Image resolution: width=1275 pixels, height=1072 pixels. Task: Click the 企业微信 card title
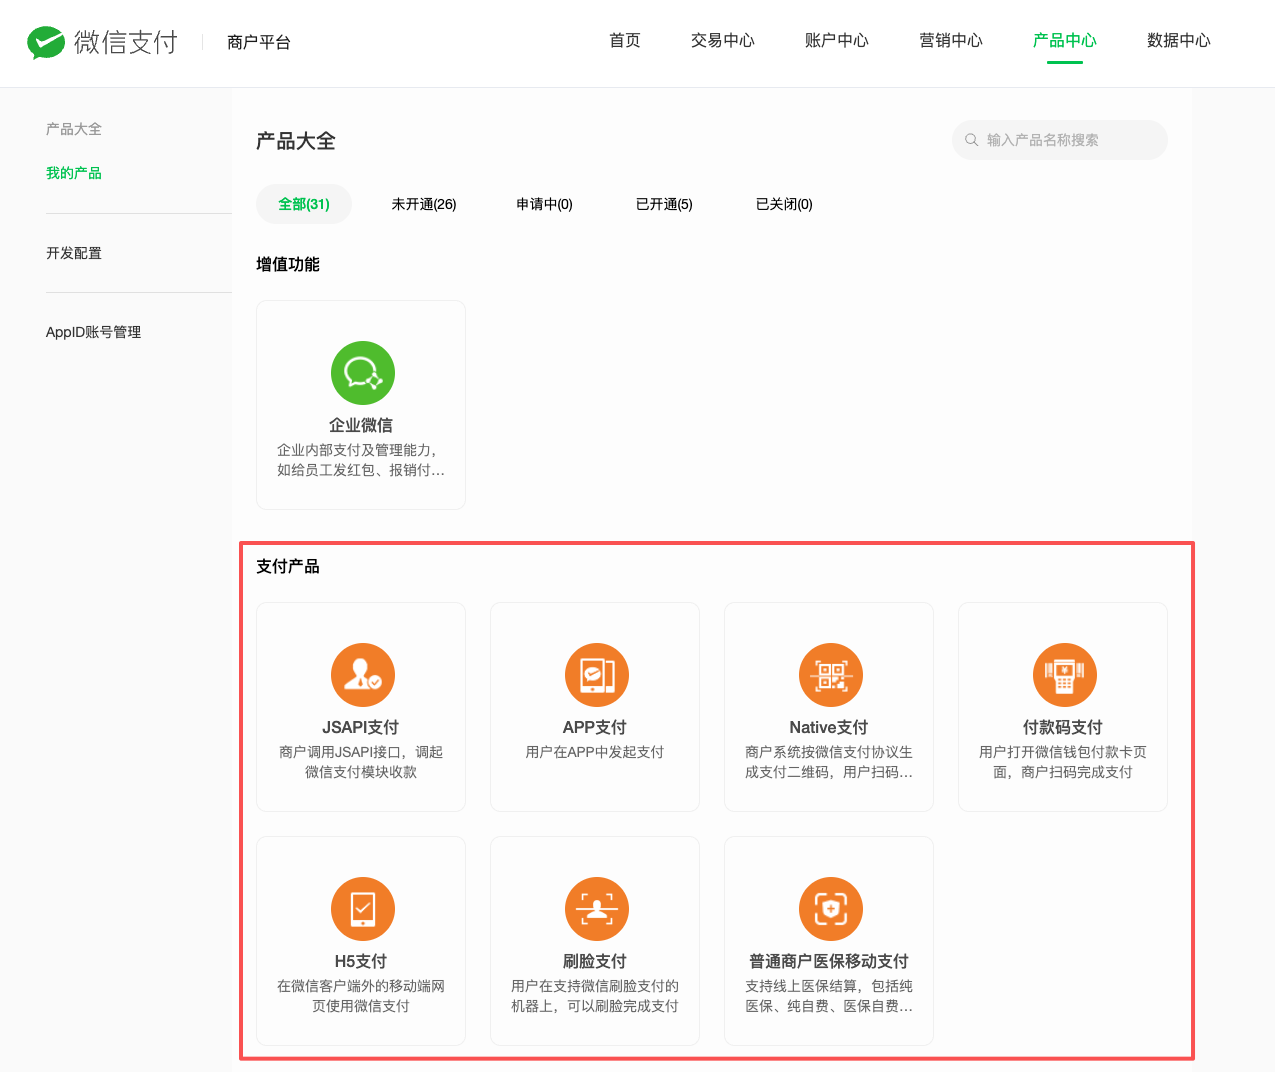coord(361,425)
